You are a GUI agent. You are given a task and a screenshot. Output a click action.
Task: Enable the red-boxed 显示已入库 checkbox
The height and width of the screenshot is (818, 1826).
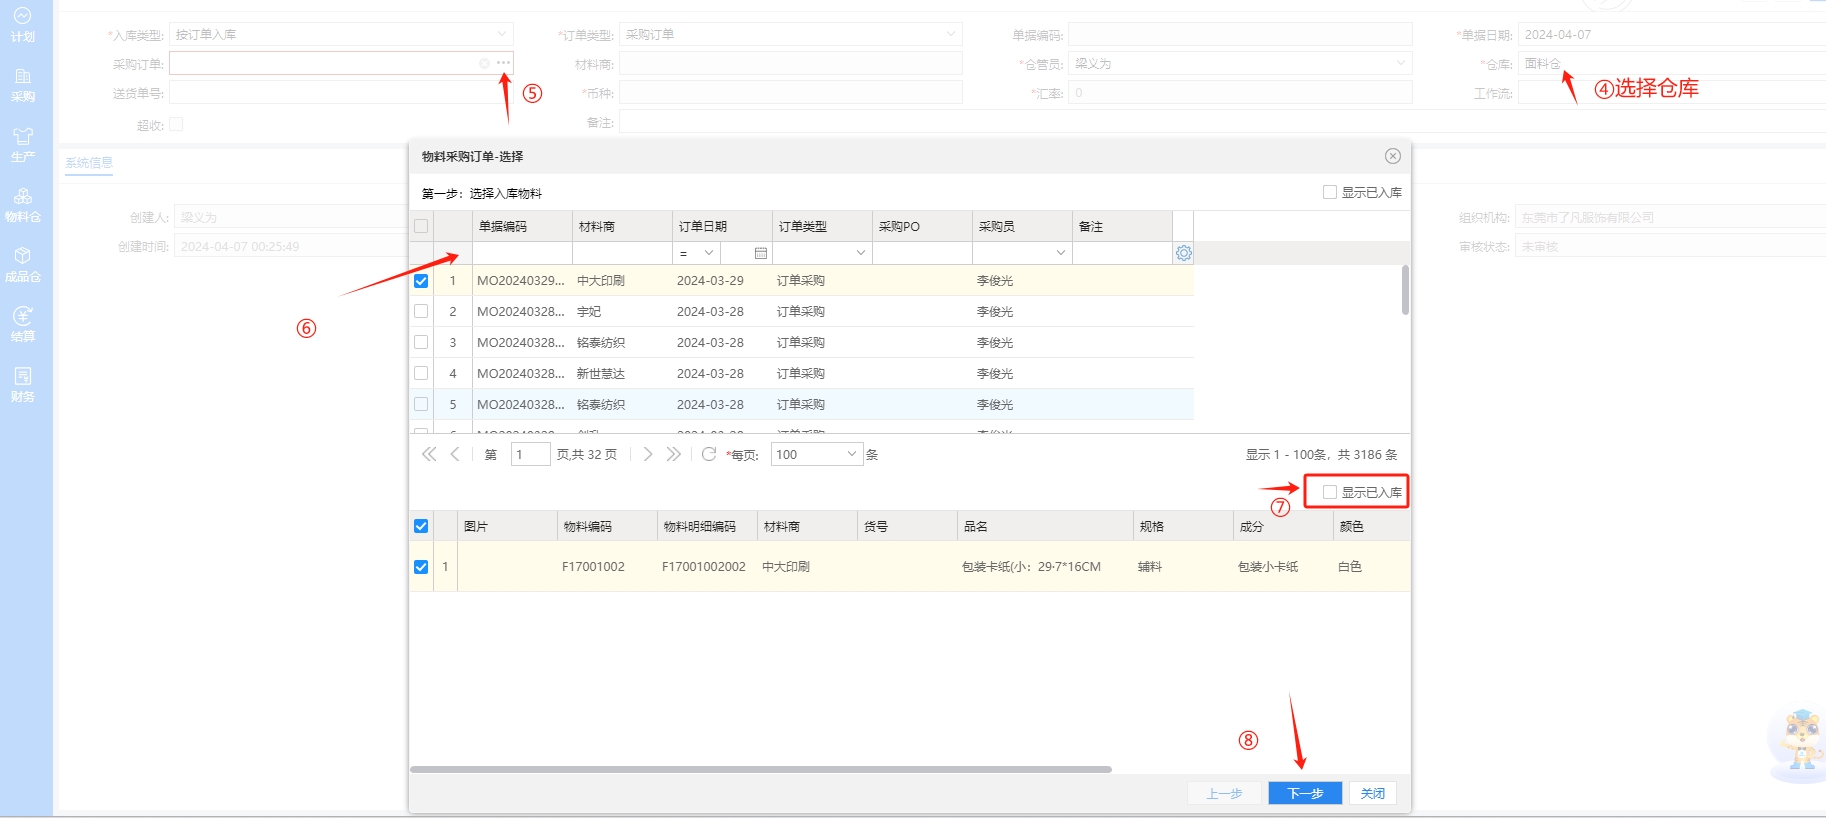point(1330,492)
